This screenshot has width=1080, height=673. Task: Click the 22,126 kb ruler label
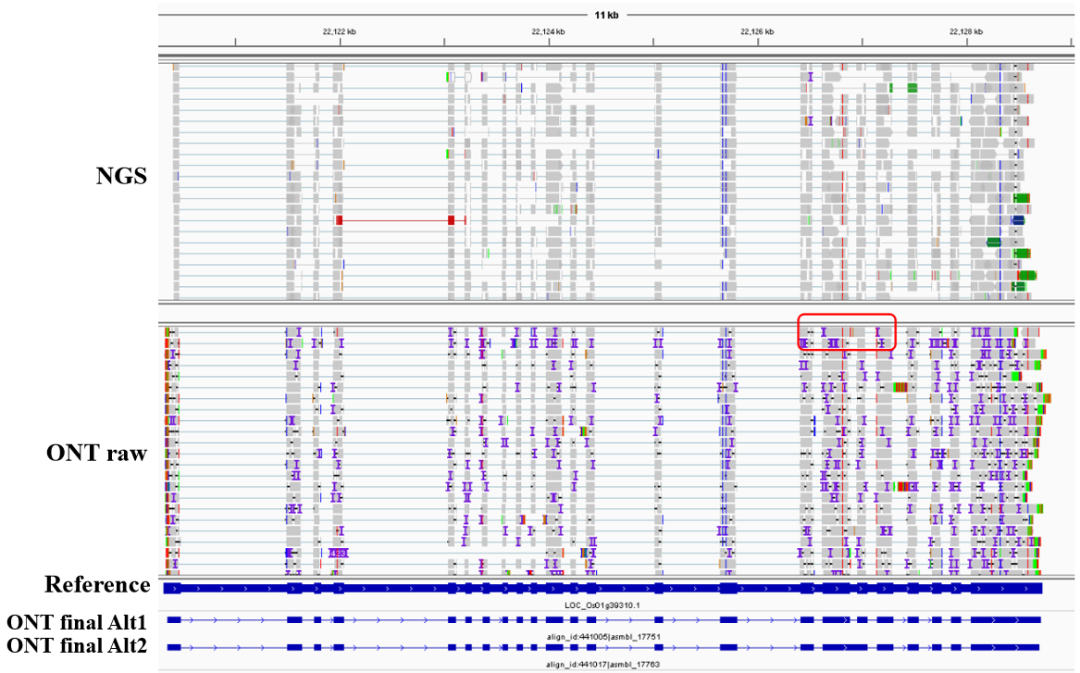pos(758,32)
